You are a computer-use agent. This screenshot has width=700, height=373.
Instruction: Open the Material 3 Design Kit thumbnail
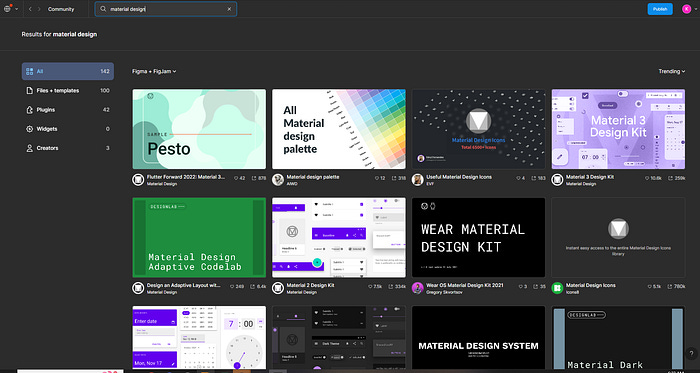(x=618, y=129)
